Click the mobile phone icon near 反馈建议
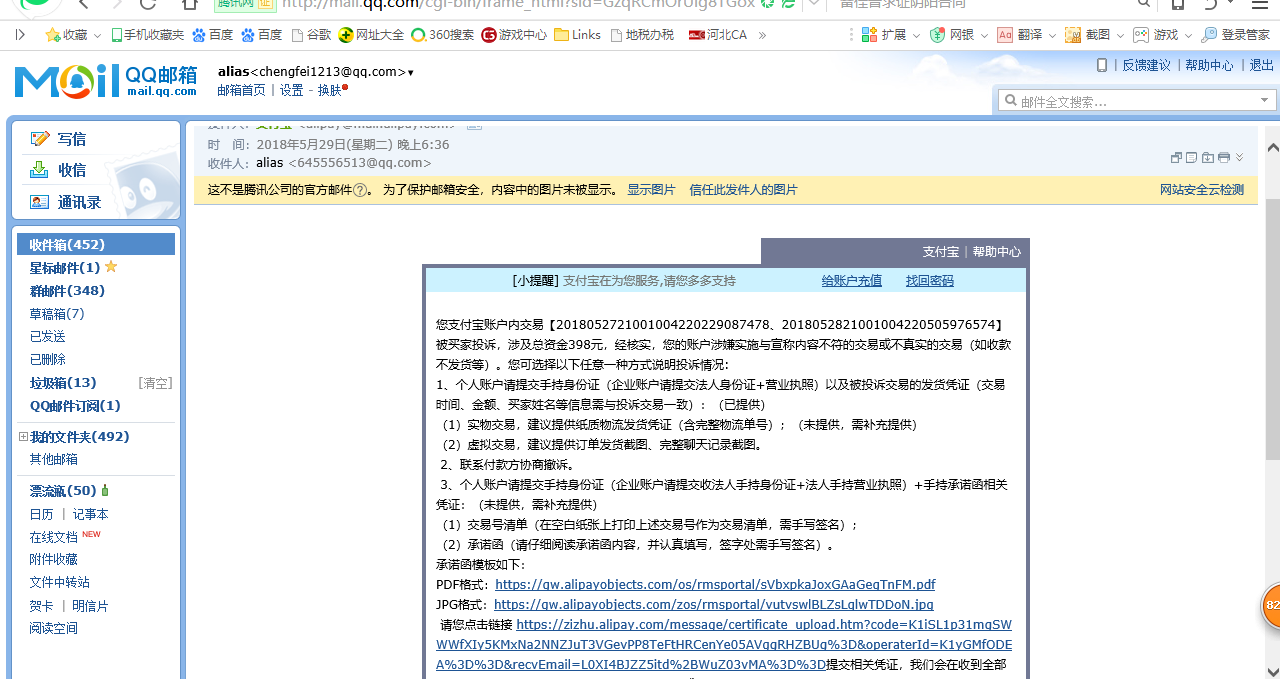This screenshot has height=679, width=1280. coord(1102,65)
